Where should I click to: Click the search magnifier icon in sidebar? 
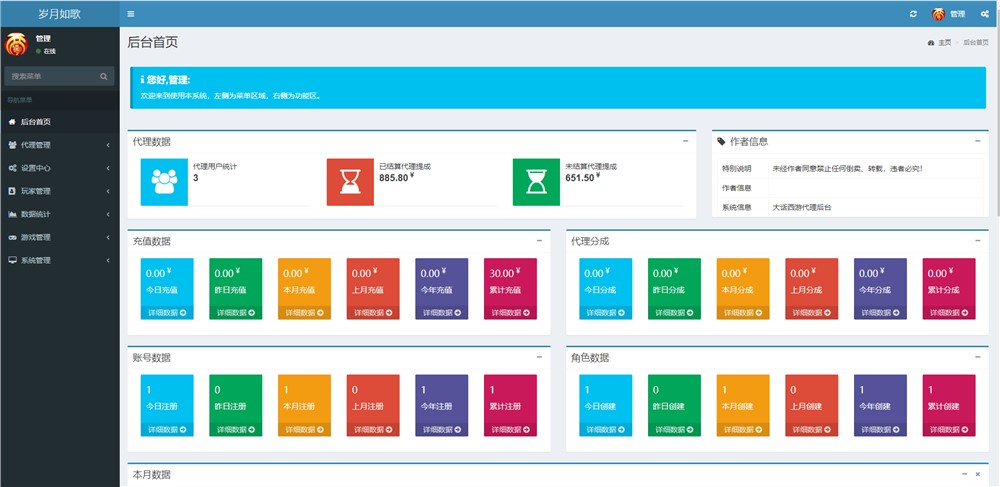(x=104, y=76)
